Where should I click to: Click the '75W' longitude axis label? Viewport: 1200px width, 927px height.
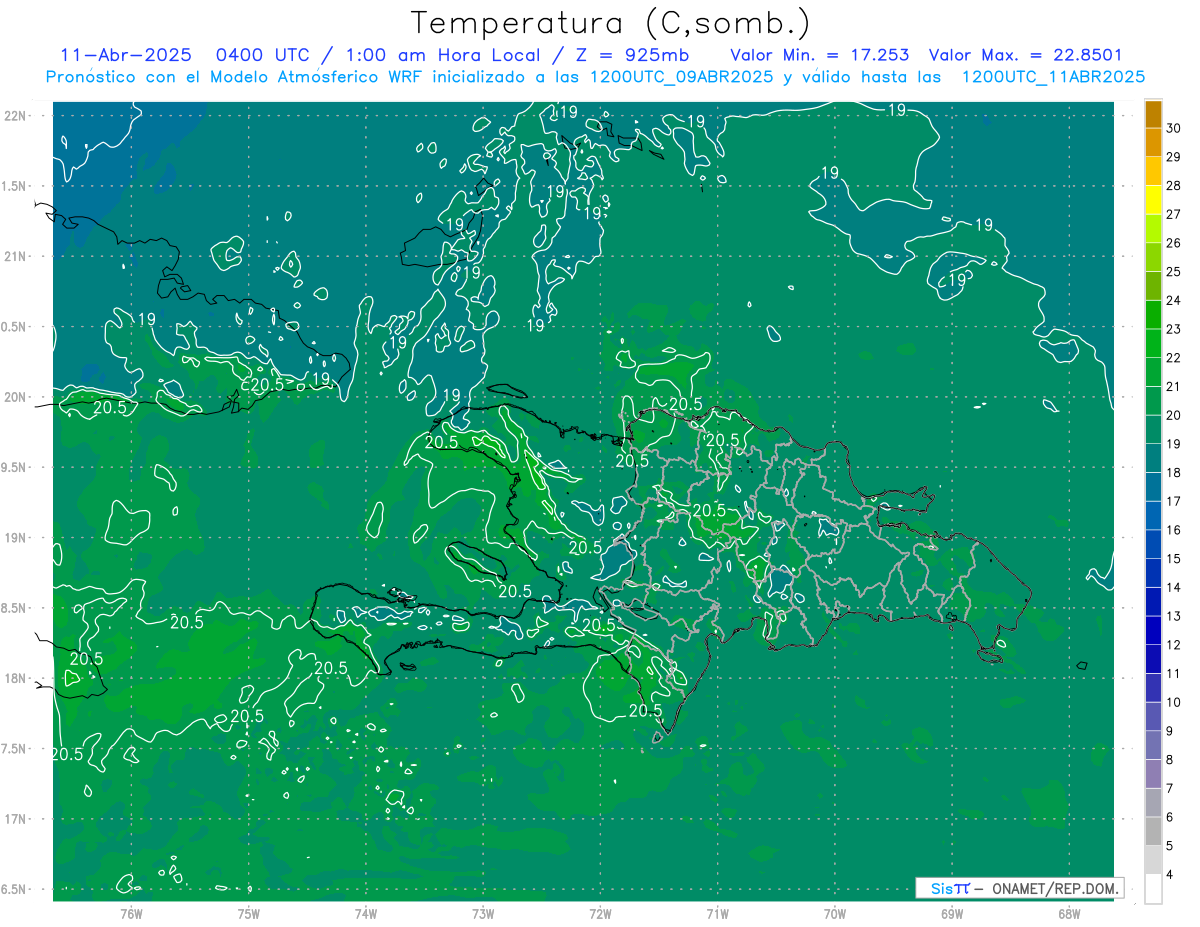[248, 913]
